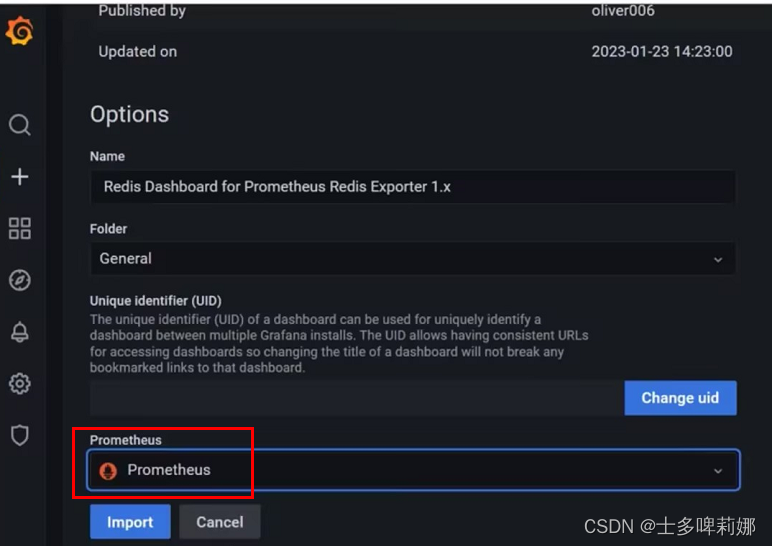Screen dimensions: 772x546
Task: Click the Prometheus flame data source icon
Action: [x=108, y=471]
